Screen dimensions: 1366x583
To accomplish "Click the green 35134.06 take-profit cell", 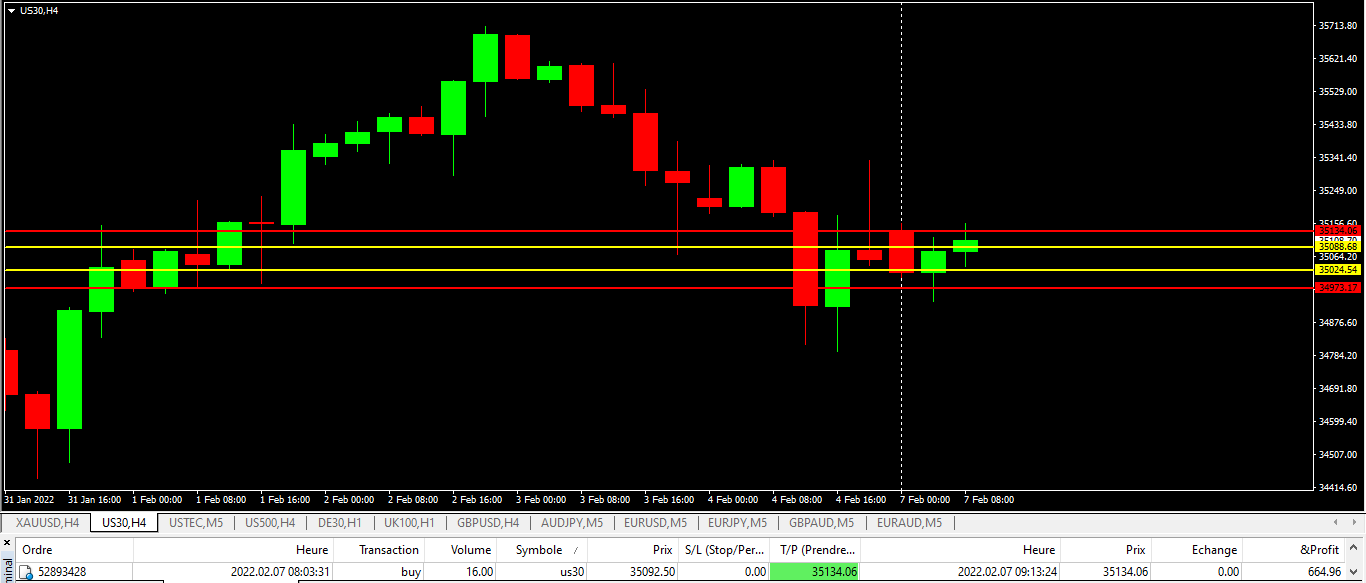I will pos(815,572).
